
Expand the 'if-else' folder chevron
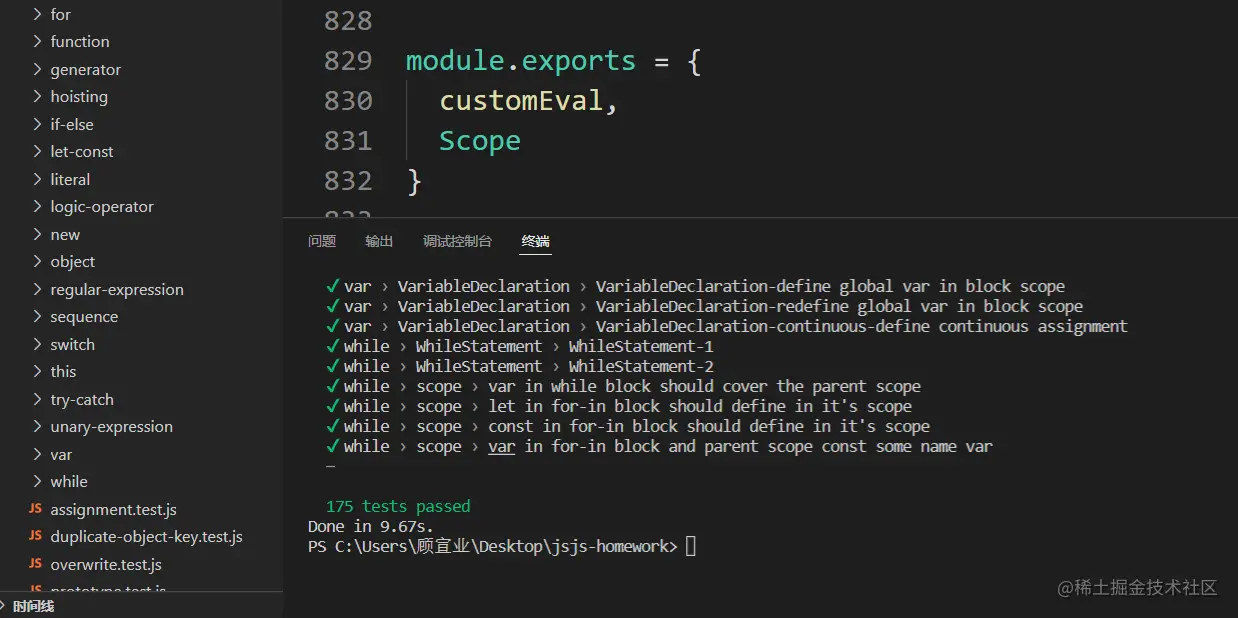(37, 124)
